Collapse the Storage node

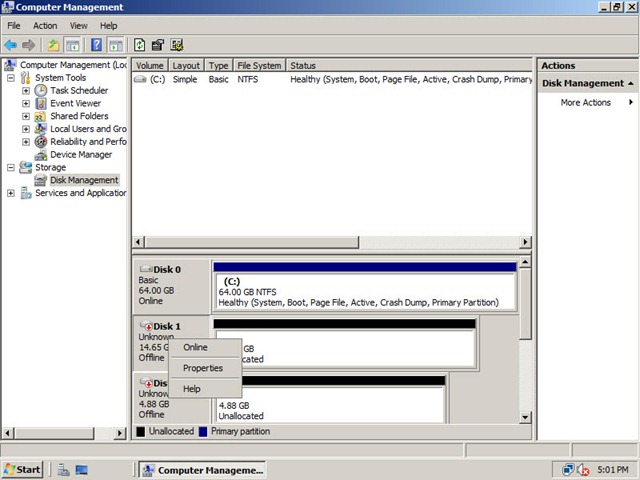click(11, 167)
